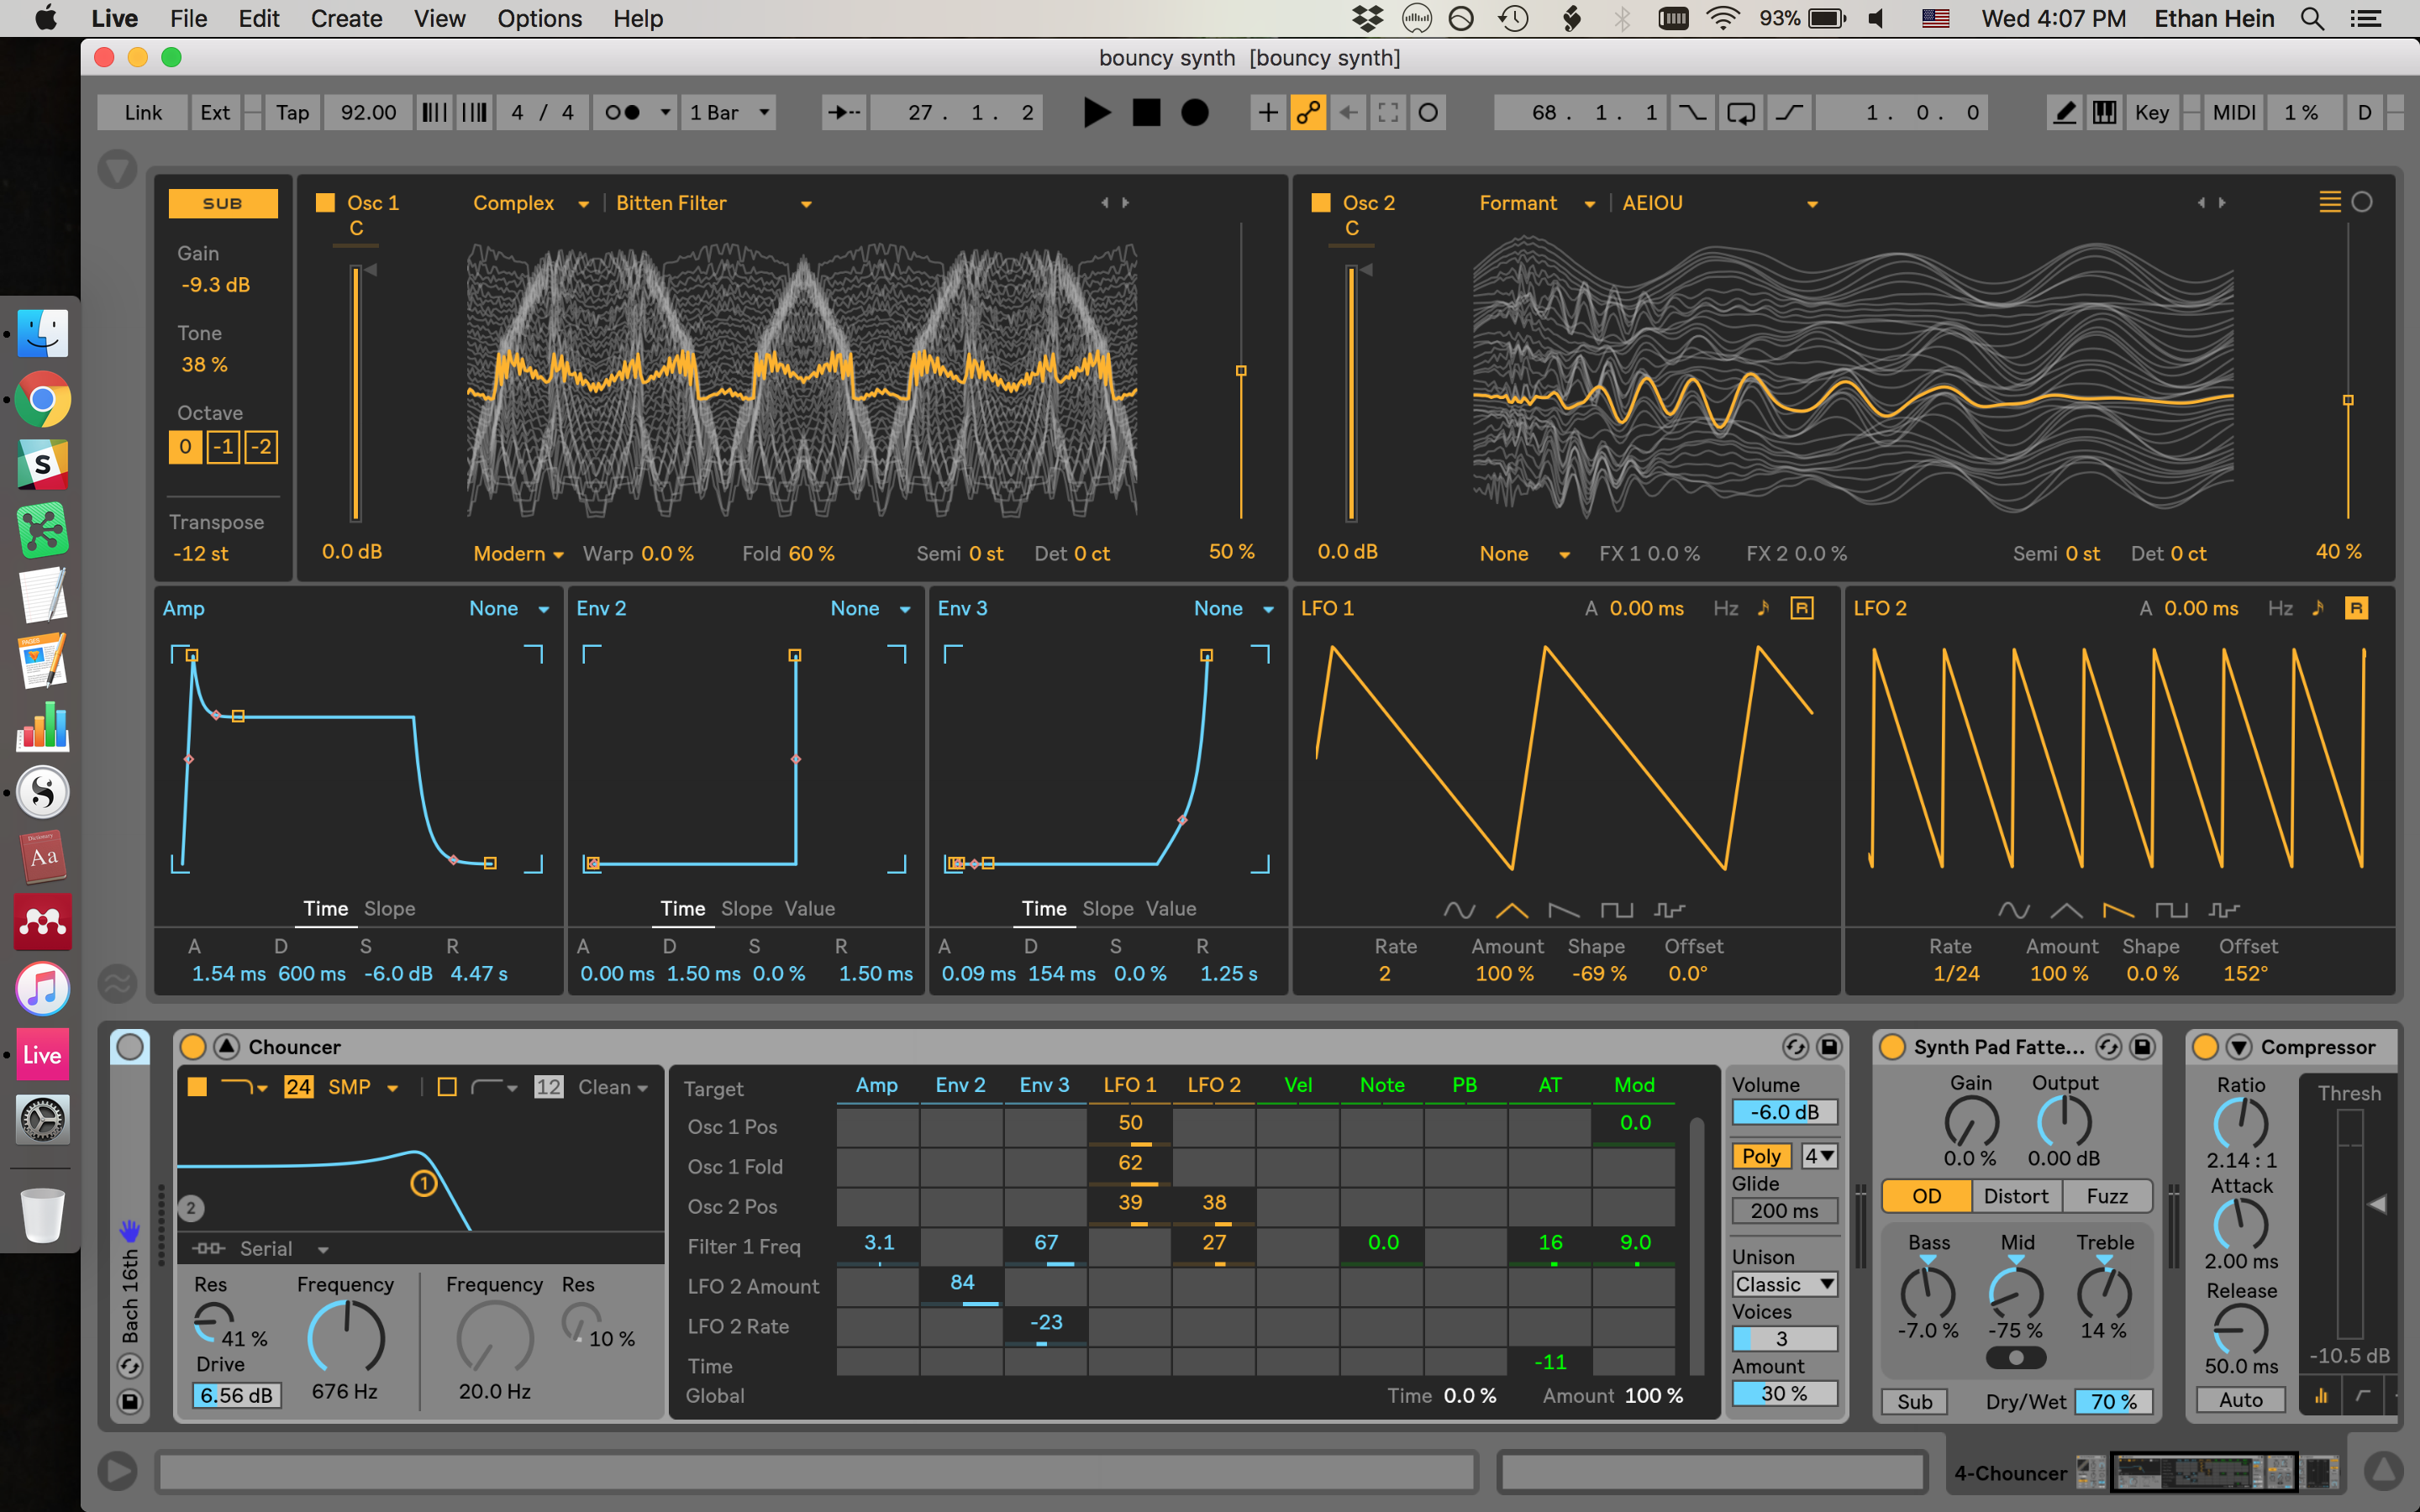Open the File menu

[188, 19]
